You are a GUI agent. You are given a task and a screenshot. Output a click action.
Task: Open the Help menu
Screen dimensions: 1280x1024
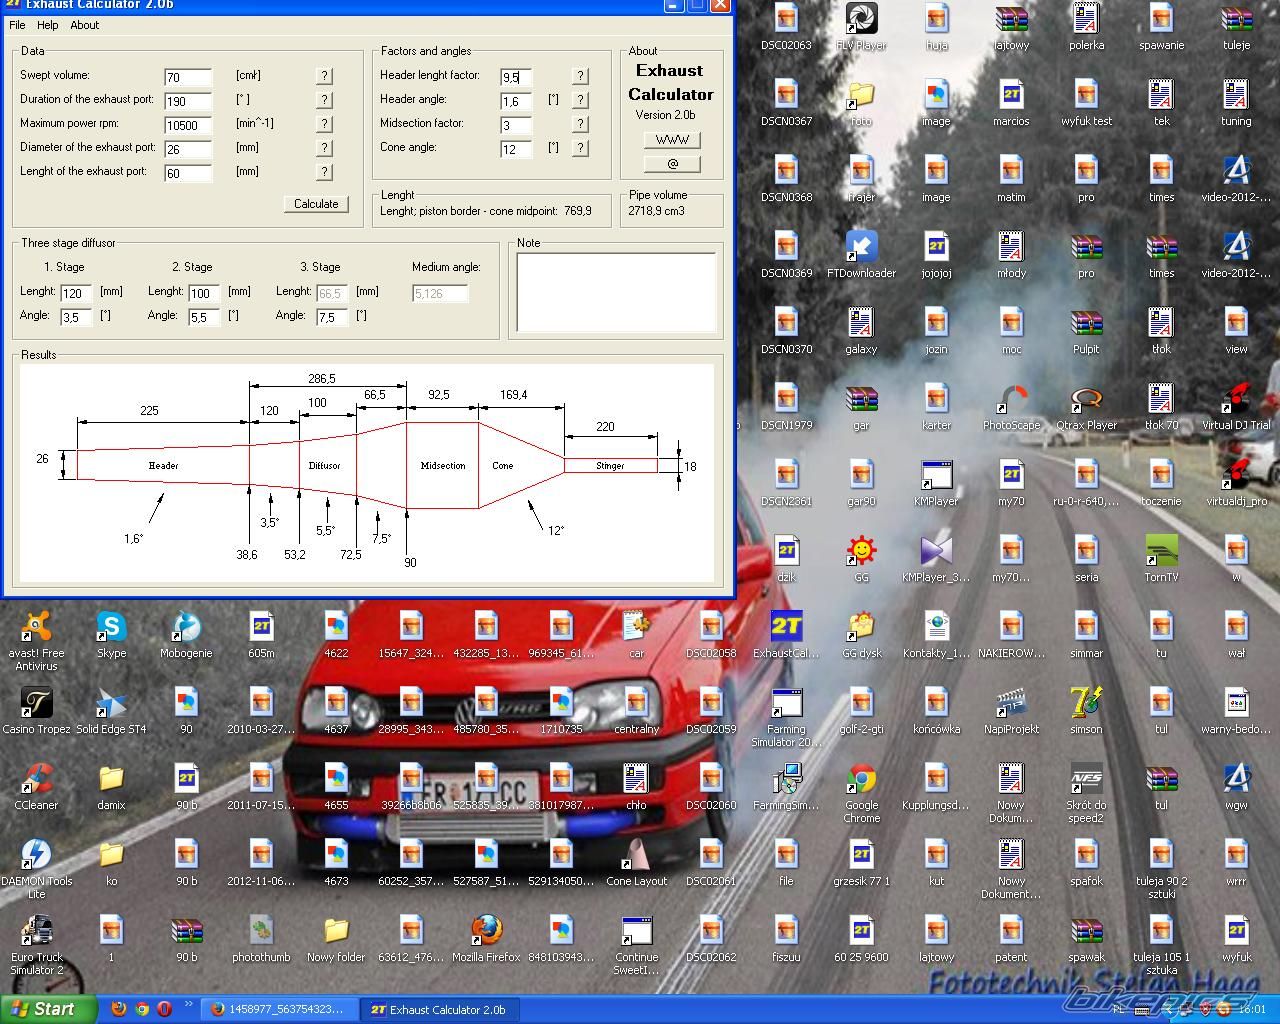(x=48, y=25)
